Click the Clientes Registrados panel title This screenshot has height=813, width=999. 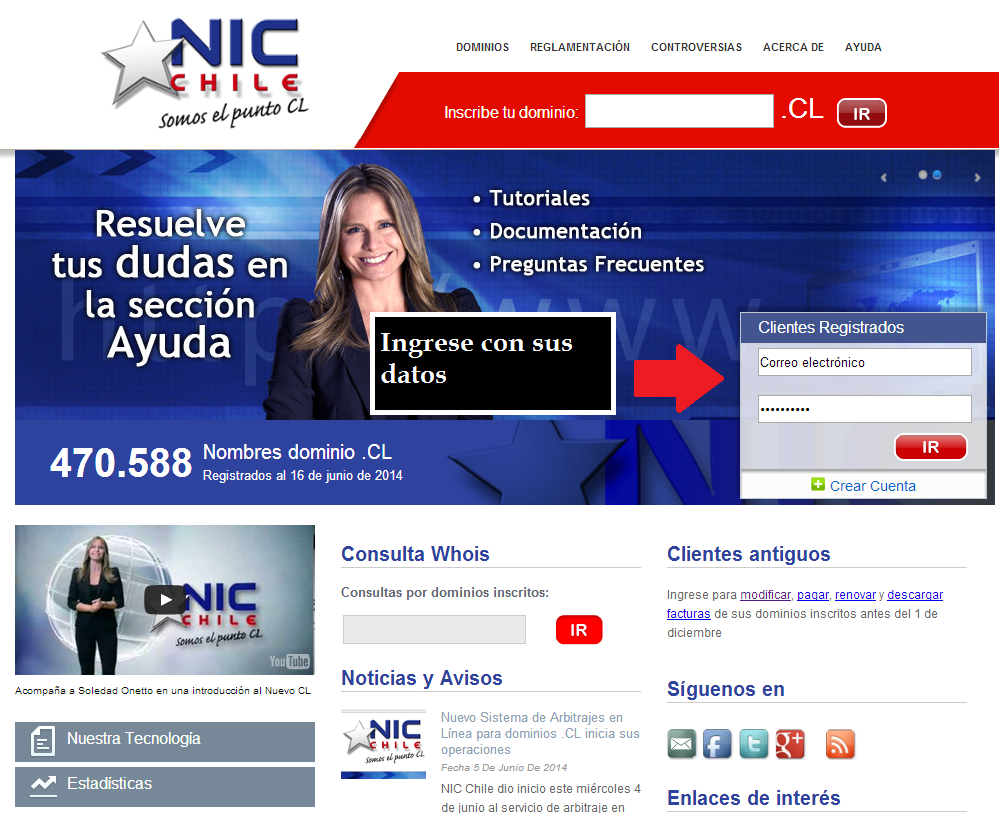[831, 327]
